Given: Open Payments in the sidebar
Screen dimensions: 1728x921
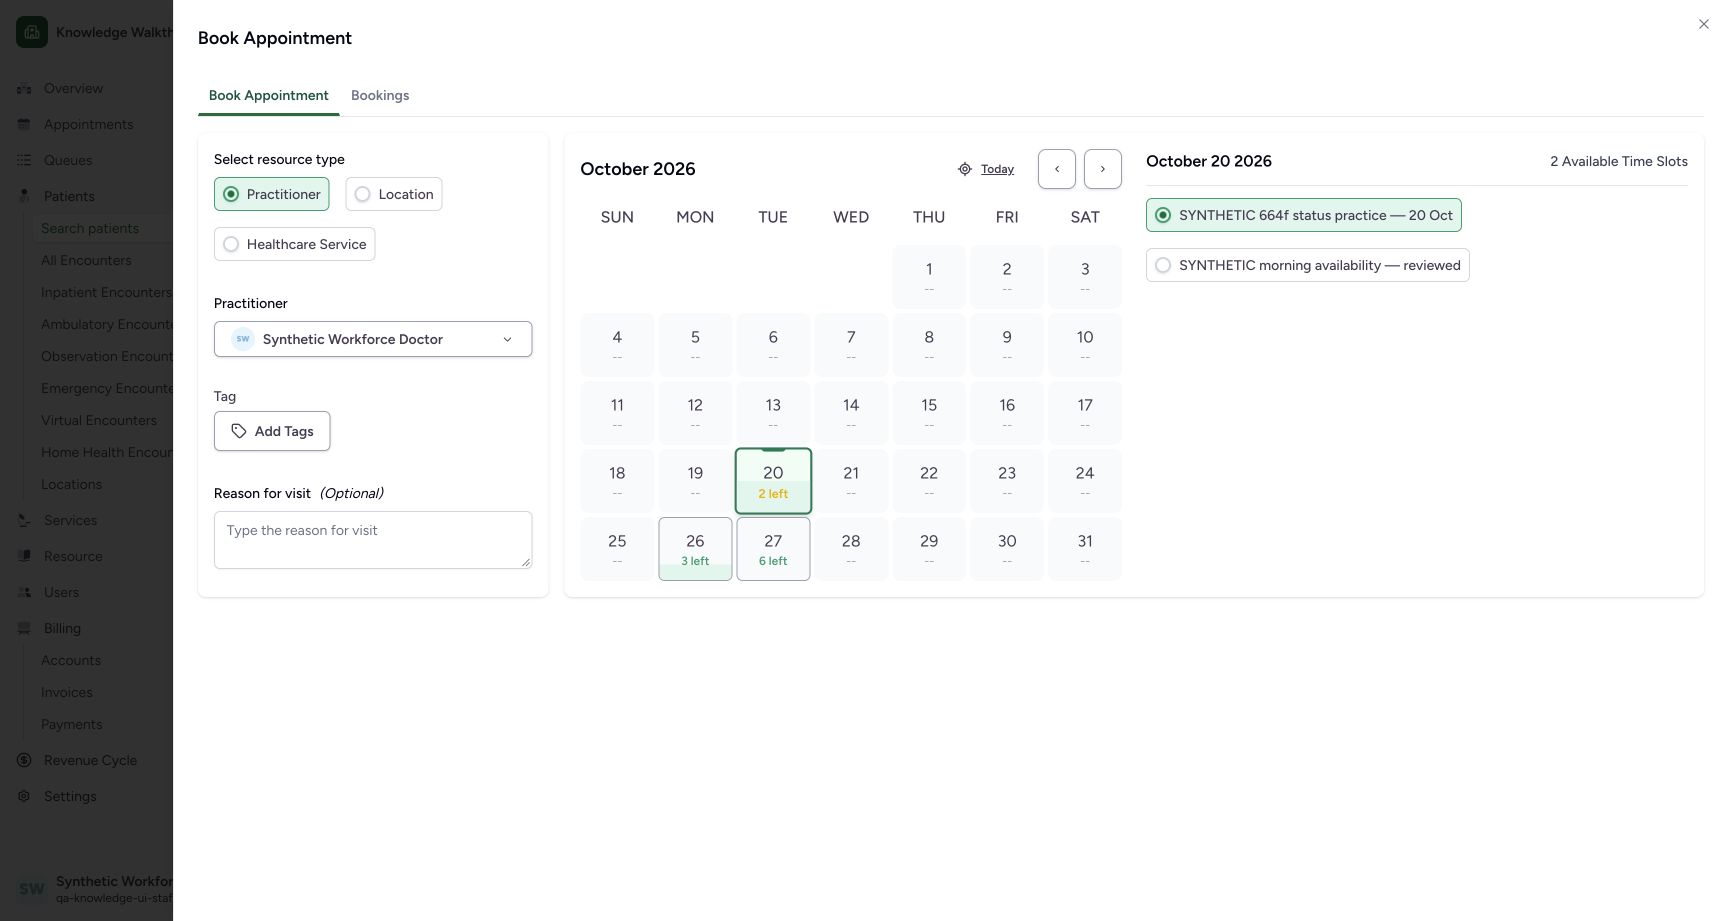Looking at the screenshot, I should pos(71,724).
